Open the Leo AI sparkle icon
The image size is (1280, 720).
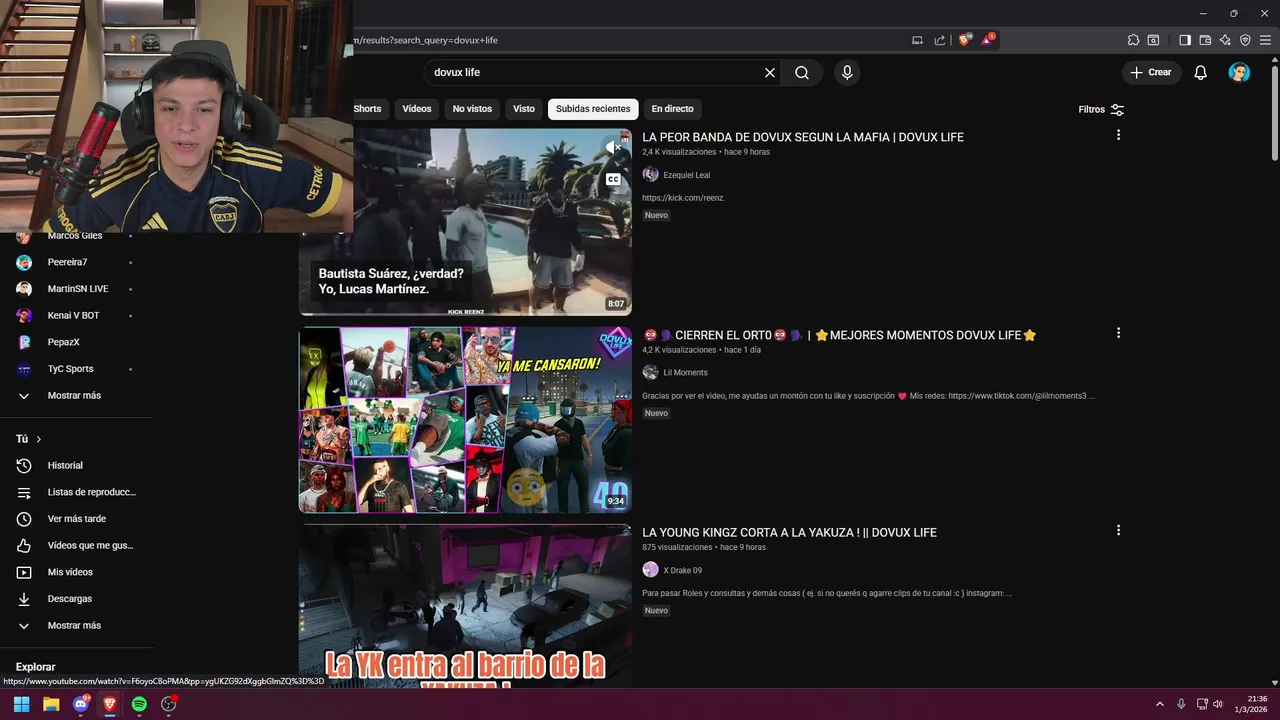pyautogui.click(x=1225, y=40)
